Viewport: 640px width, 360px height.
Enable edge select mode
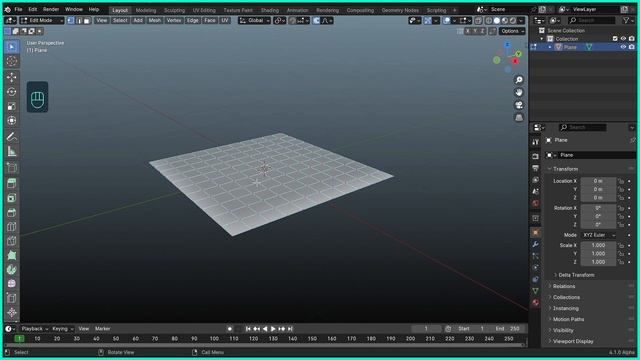click(79, 20)
